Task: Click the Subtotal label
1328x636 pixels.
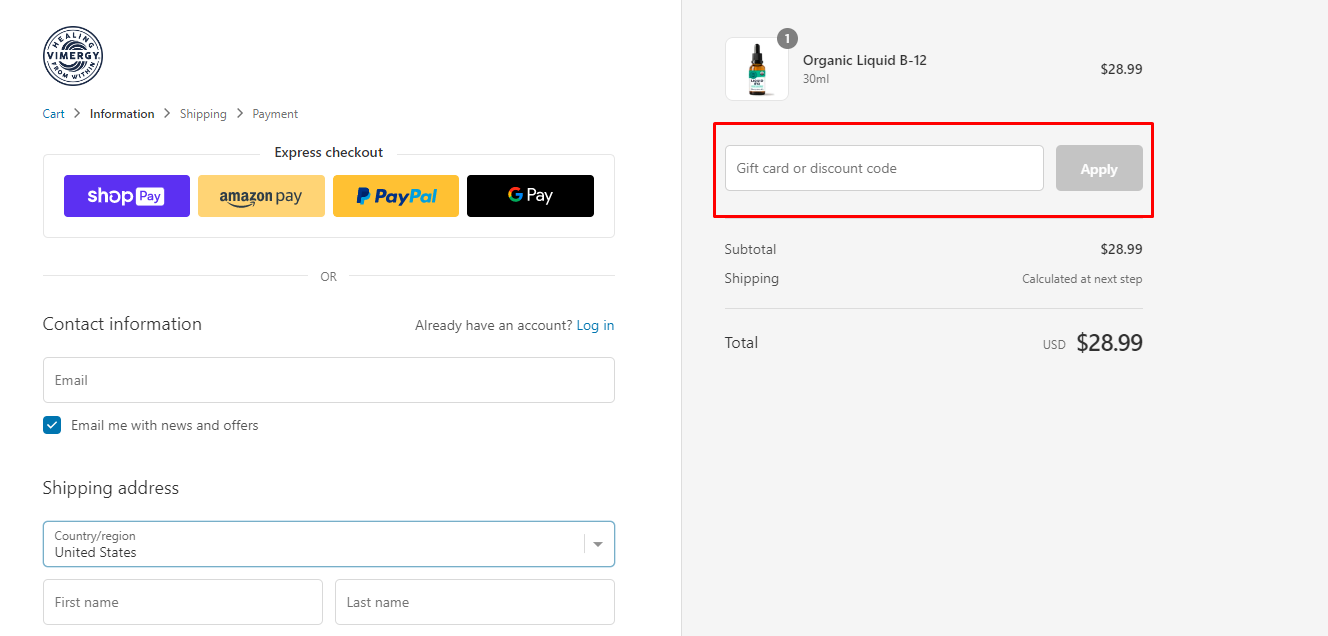Action: pyautogui.click(x=750, y=249)
